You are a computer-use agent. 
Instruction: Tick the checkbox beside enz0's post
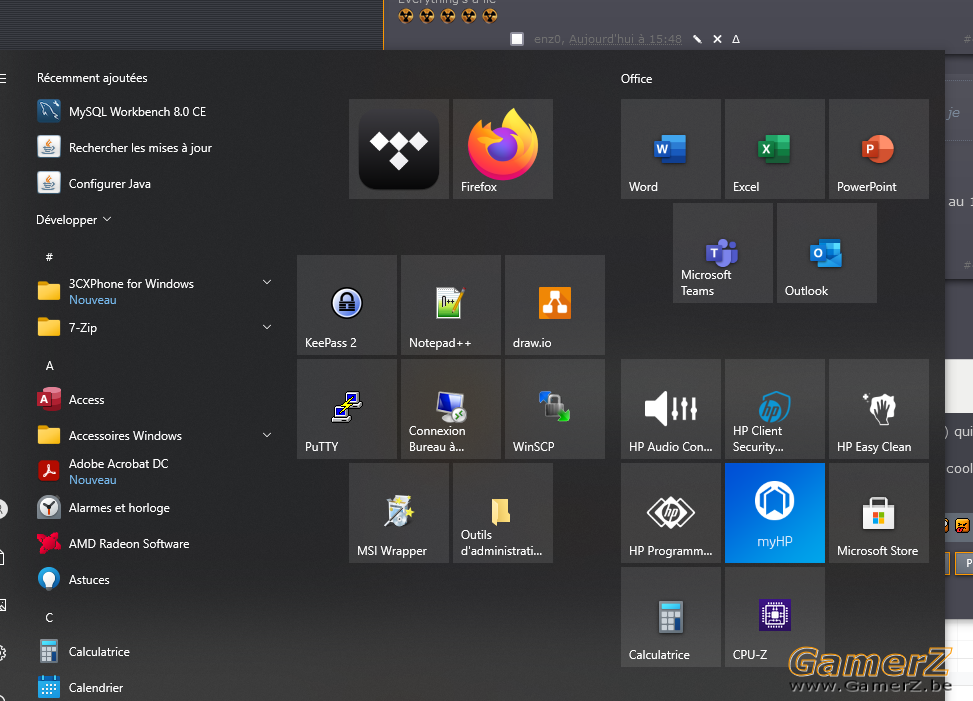tap(517, 39)
